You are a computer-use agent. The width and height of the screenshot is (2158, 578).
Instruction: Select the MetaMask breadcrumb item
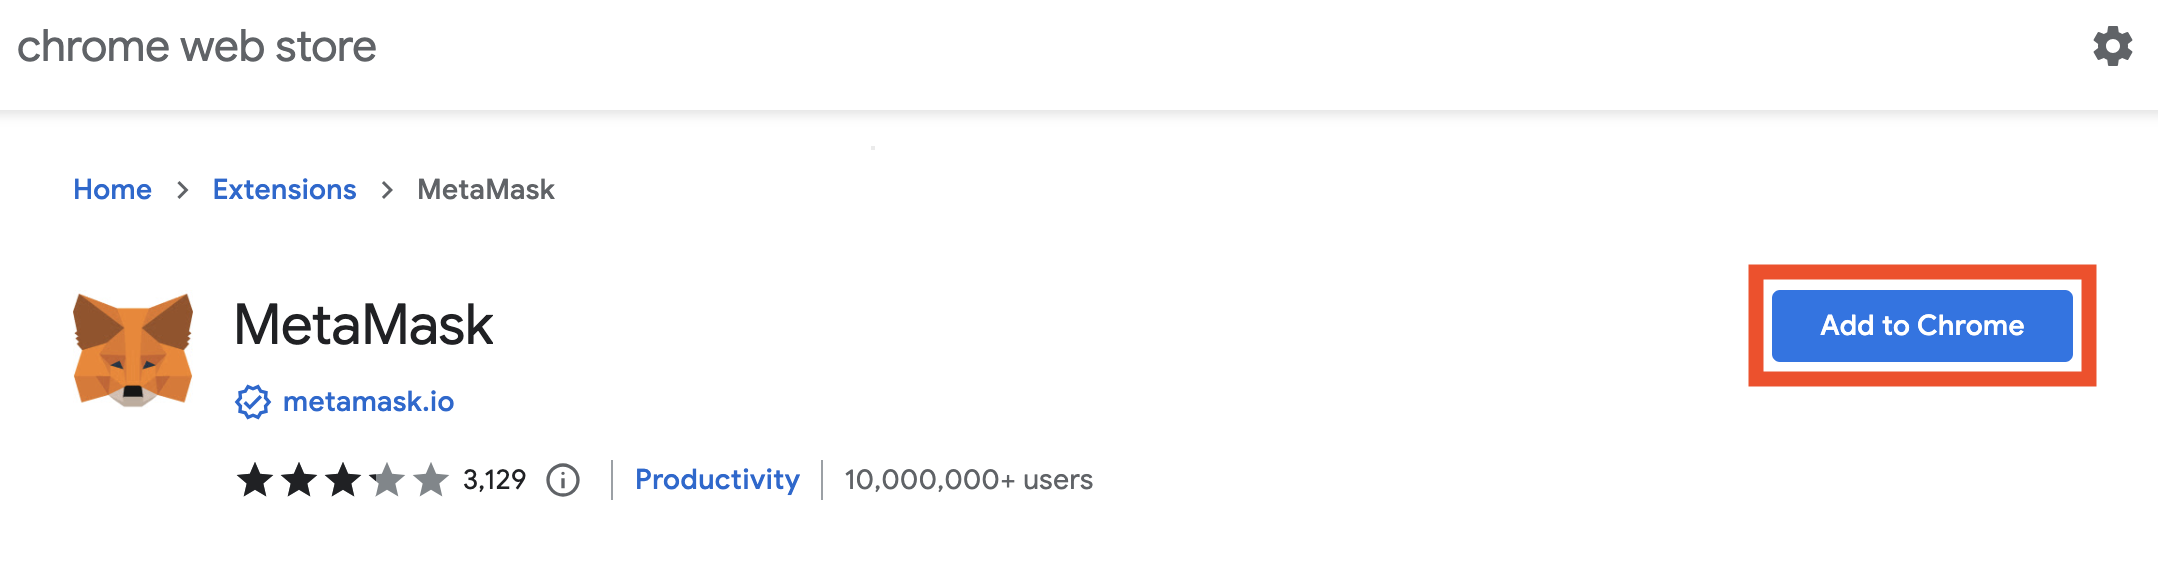tap(486, 190)
